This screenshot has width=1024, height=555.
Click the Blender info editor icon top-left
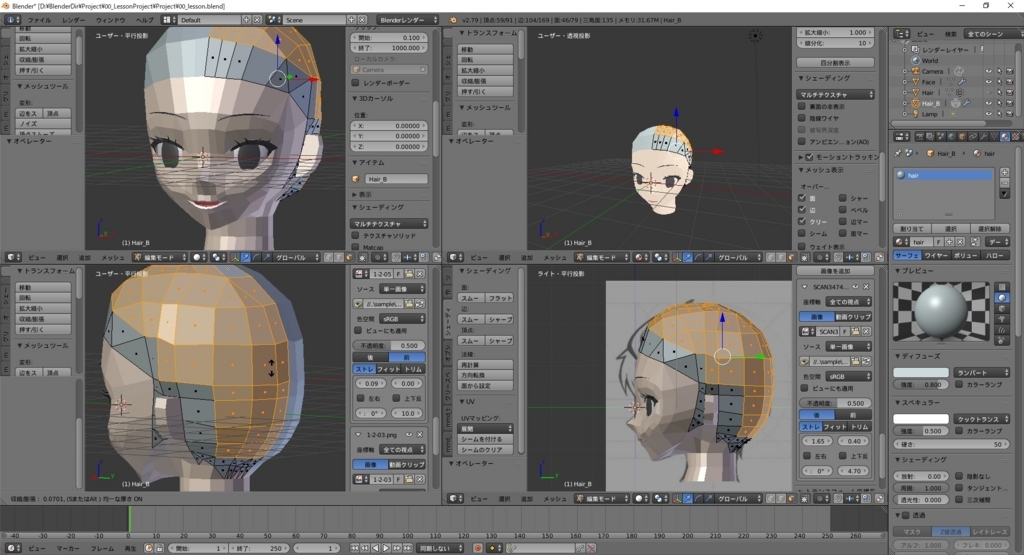pos(11,20)
